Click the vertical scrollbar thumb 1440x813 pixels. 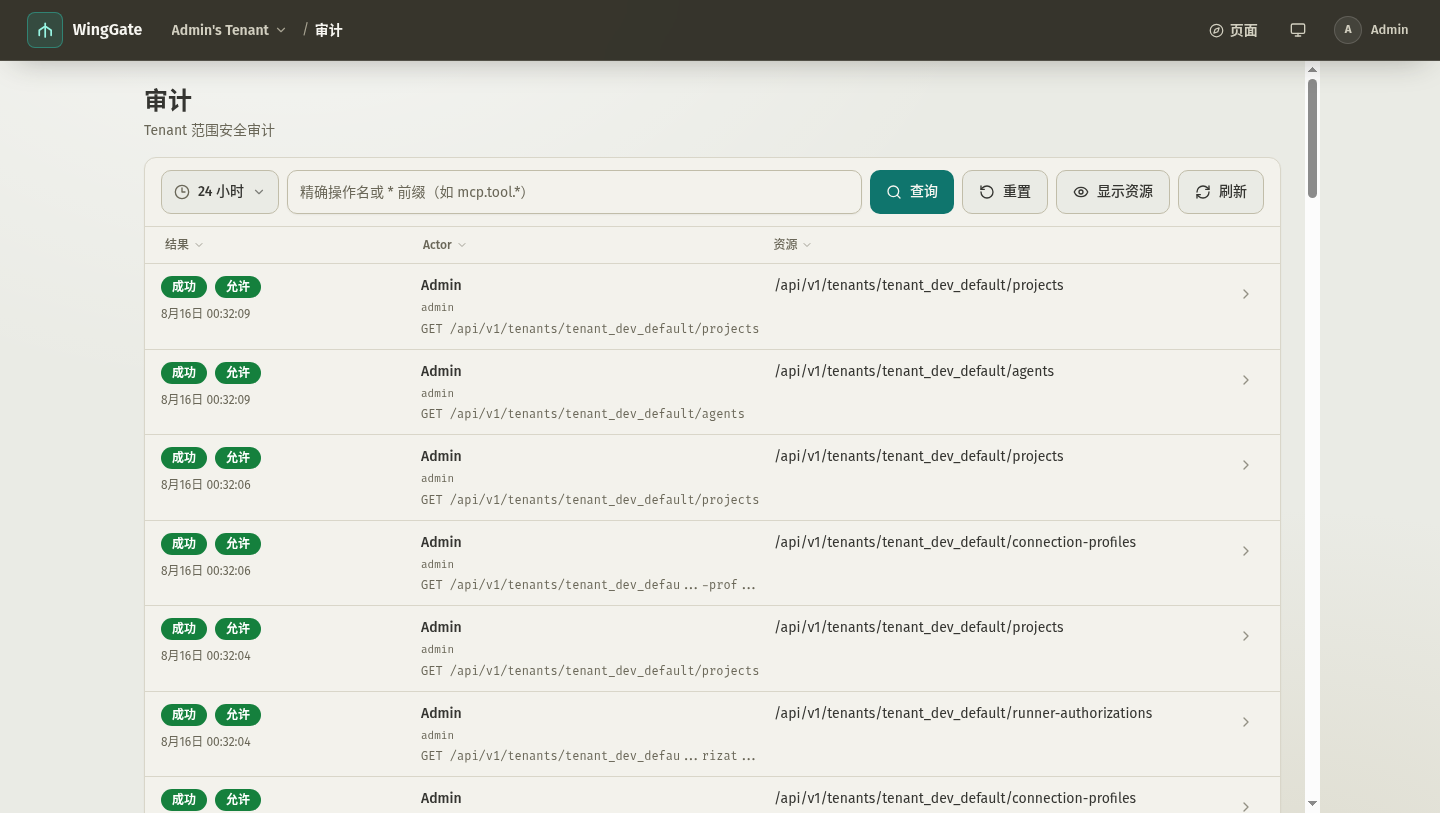click(x=1312, y=138)
